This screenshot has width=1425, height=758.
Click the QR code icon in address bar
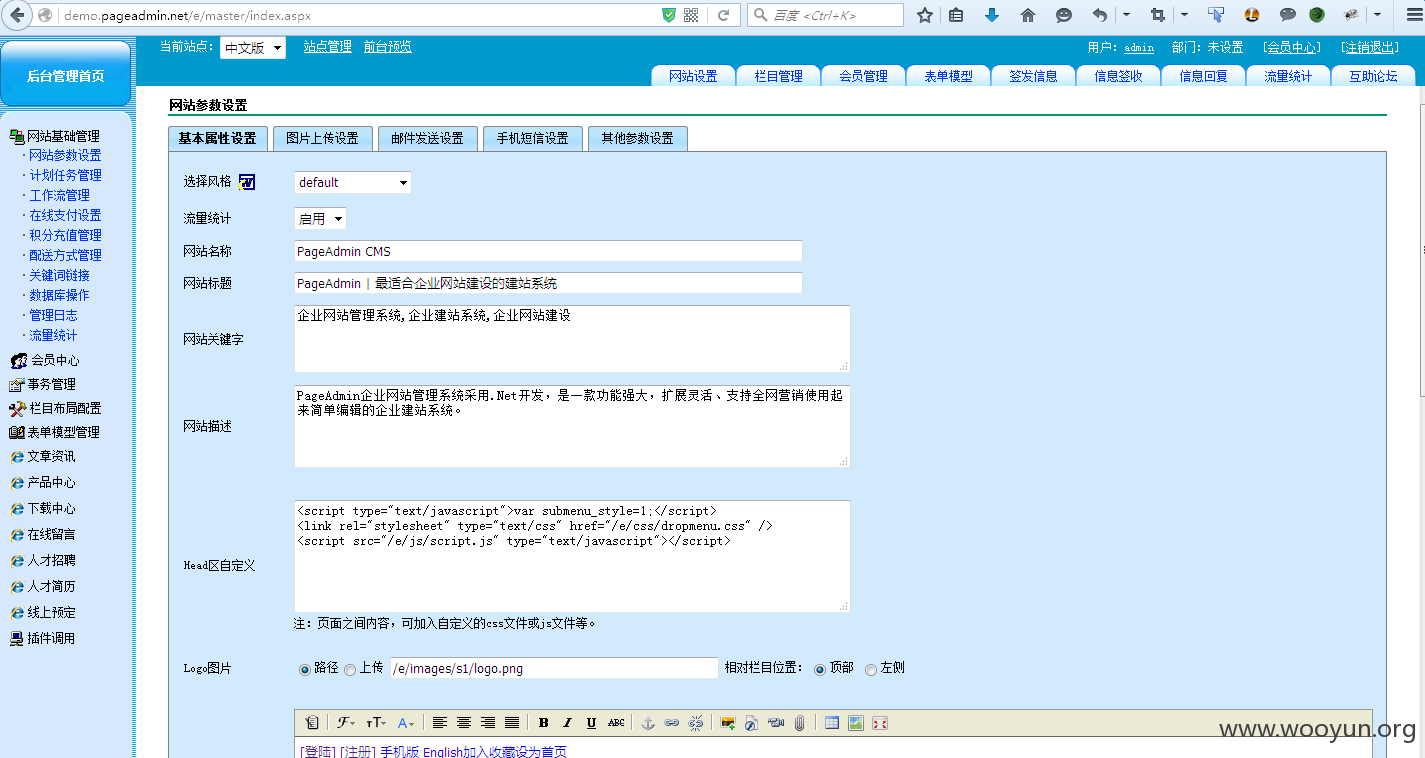click(691, 15)
